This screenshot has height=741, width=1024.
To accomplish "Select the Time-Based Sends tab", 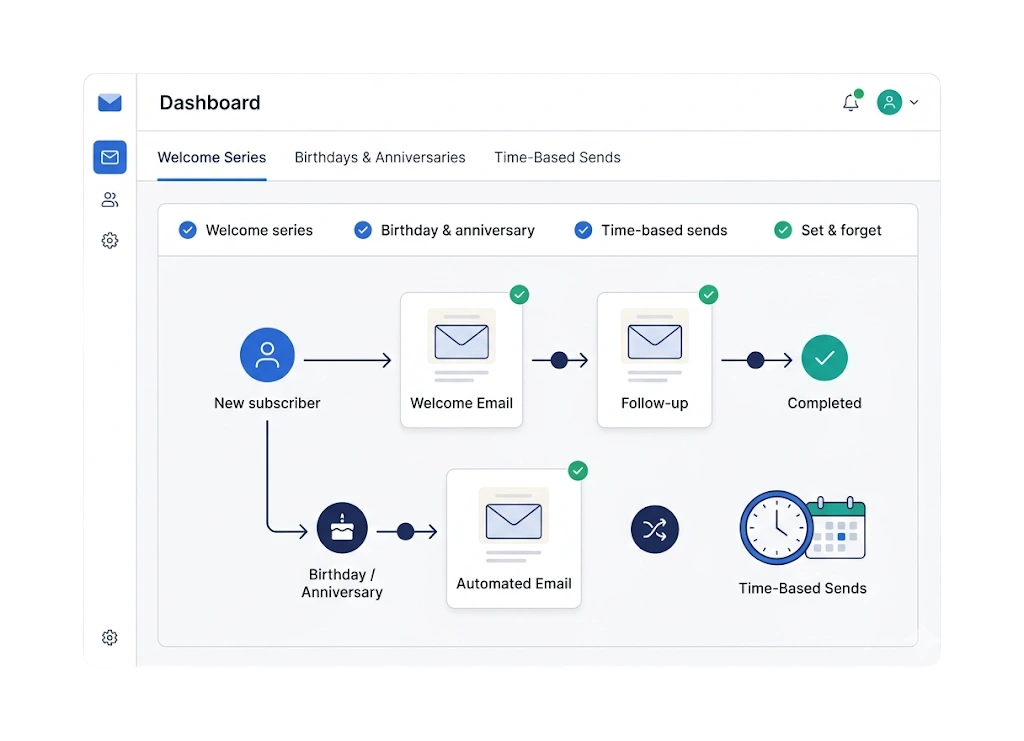I will tap(557, 157).
